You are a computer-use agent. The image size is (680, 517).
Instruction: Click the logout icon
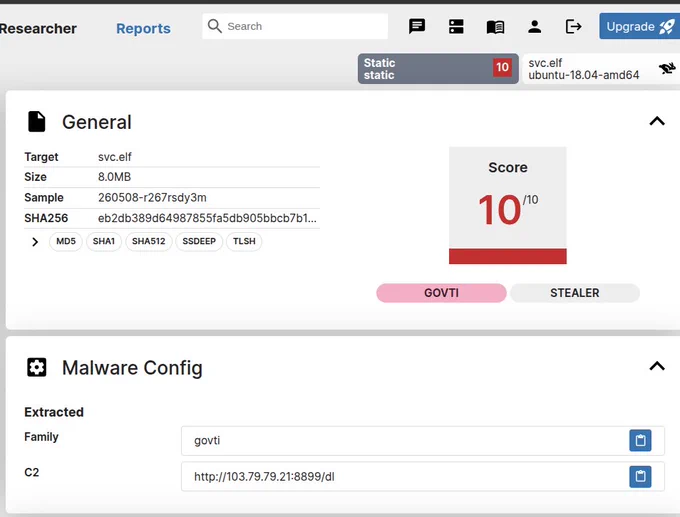pyautogui.click(x=573, y=26)
